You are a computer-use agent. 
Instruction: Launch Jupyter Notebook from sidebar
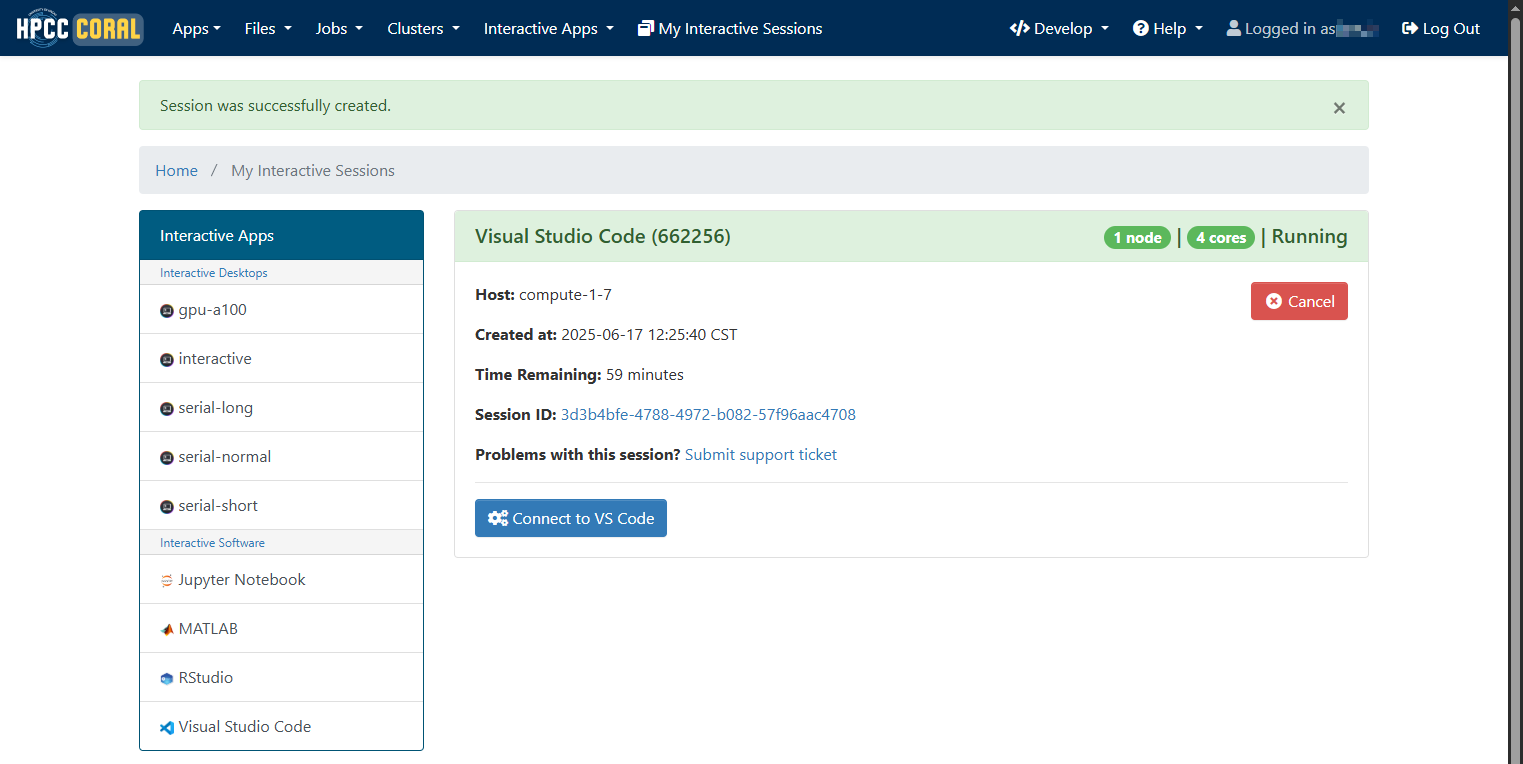pos(281,580)
